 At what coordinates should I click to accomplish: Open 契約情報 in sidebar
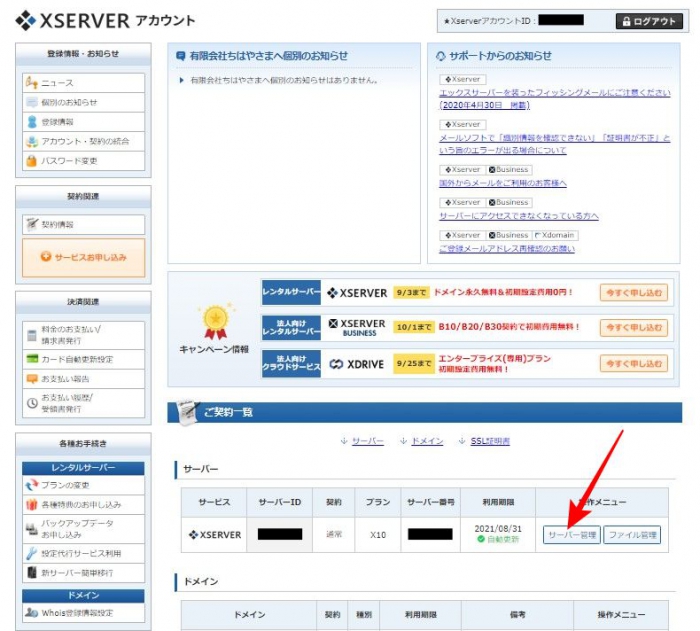[83, 224]
